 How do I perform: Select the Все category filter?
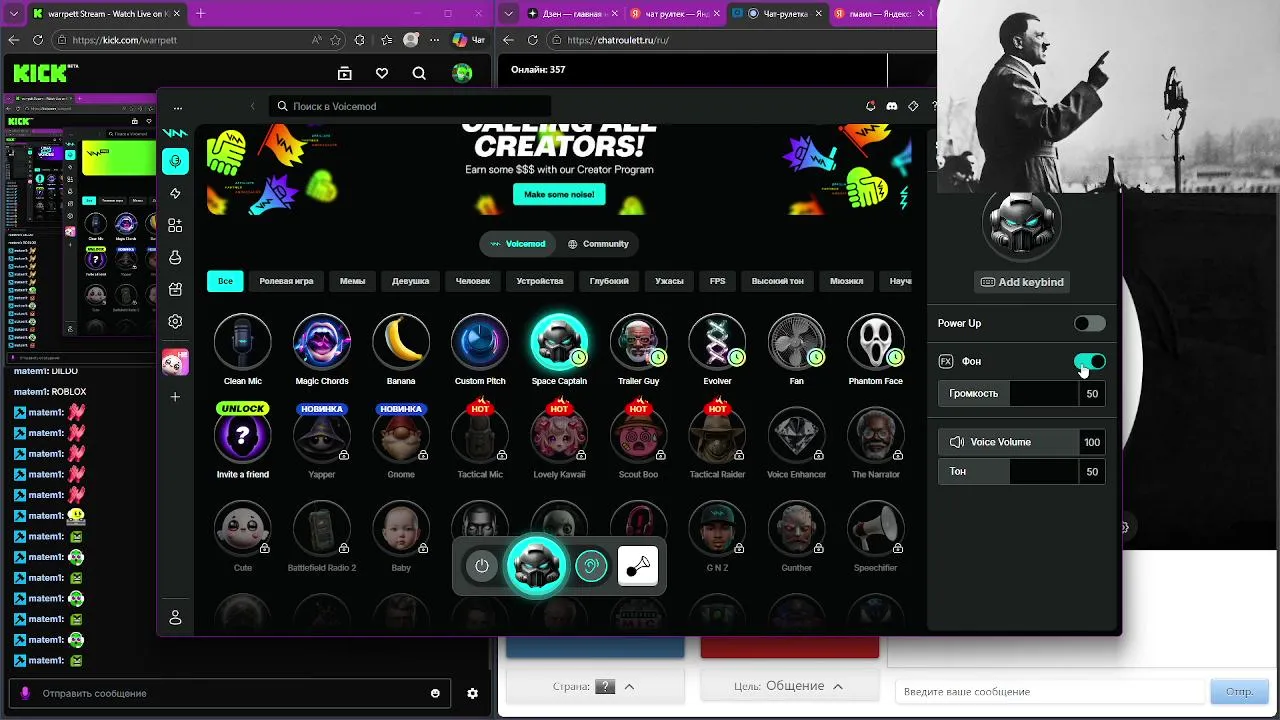point(225,281)
